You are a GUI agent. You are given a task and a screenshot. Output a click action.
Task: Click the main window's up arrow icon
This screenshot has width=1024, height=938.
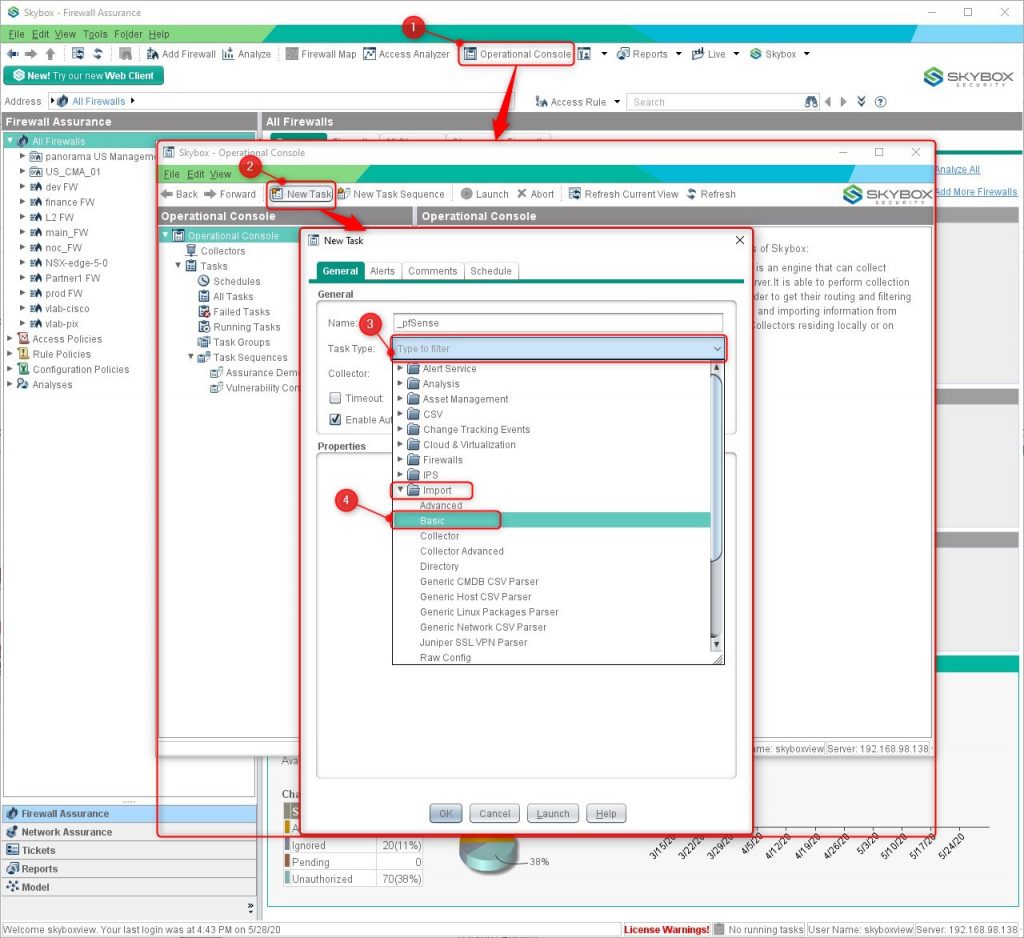point(50,54)
